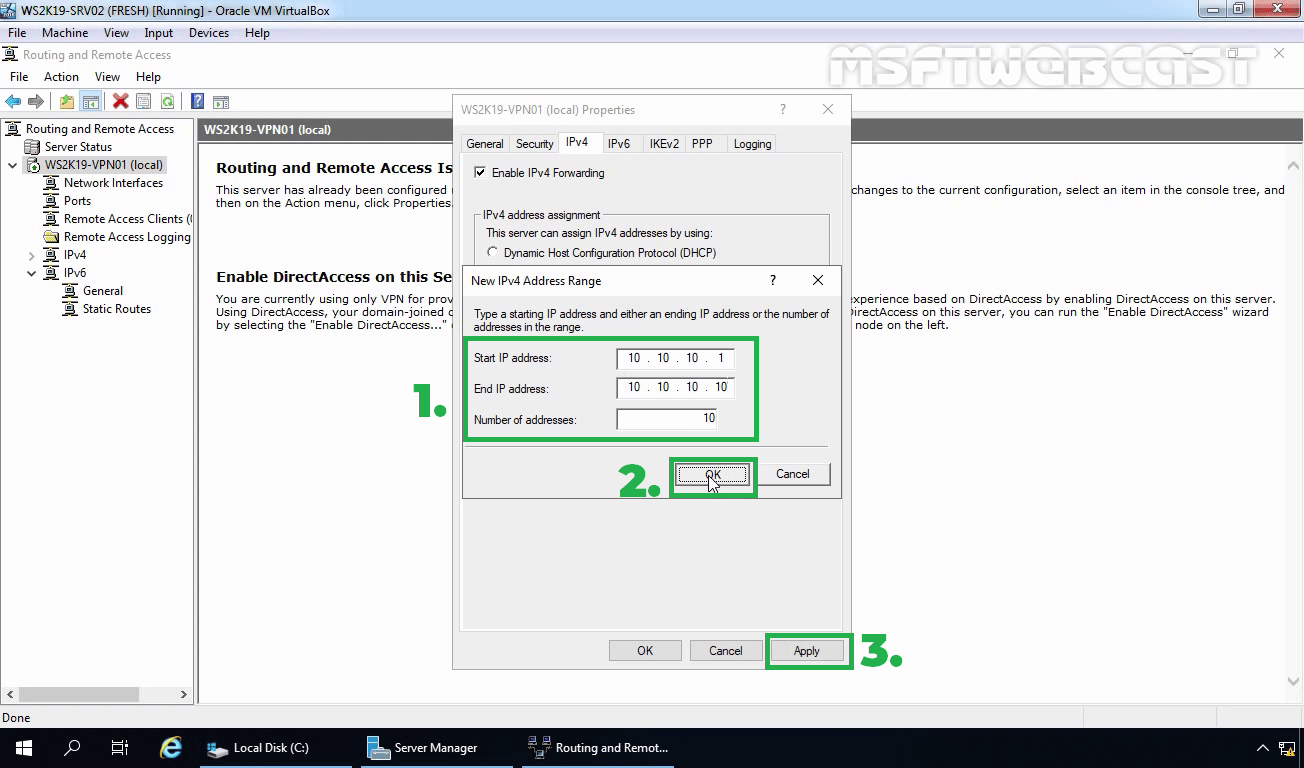The height and width of the screenshot is (768, 1304).
Task: Click Cancel at bottom of Properties dialog
Action: point(726,651)
